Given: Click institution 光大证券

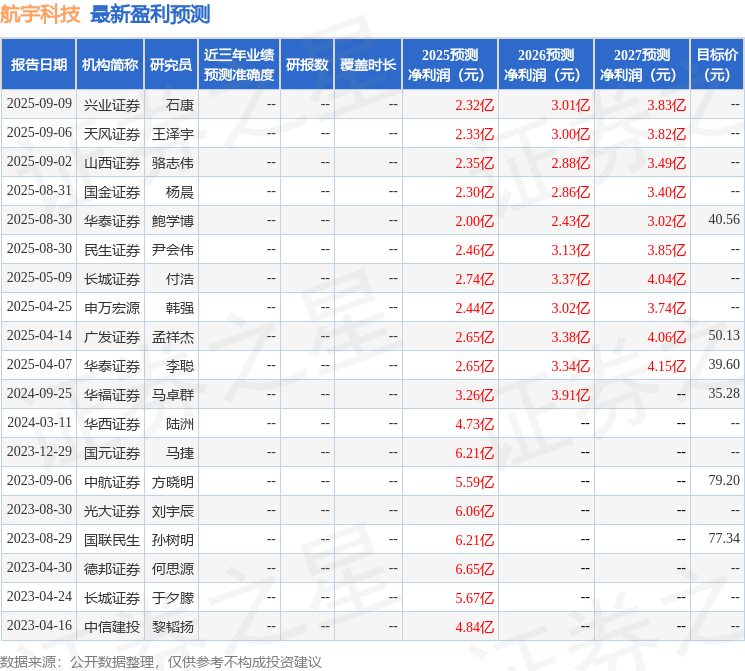Looking at the screenshot, I should click(x=112, y=511).
